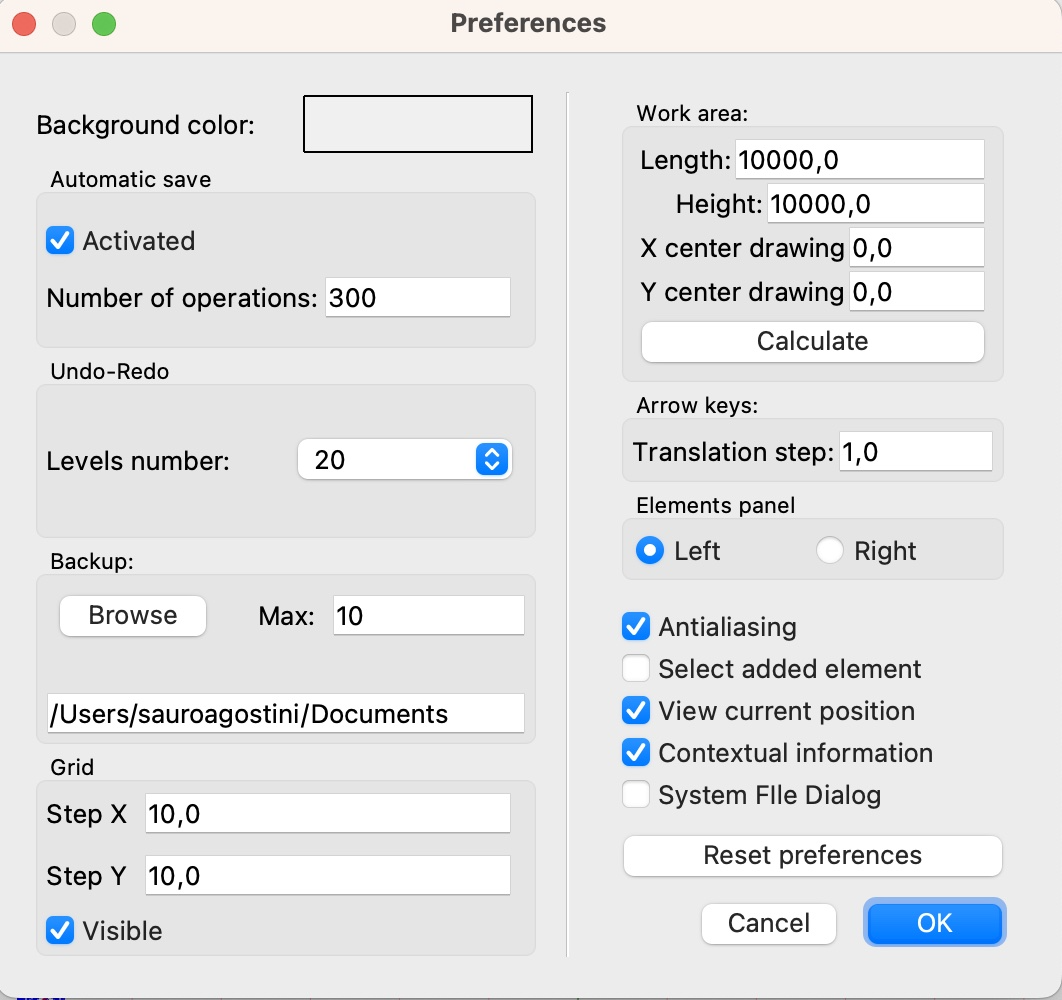Viewport: 1062px width, 1000px height.
Task: Click into the Work area Length field
Action: pyautogui.click(x=859, y=159)
